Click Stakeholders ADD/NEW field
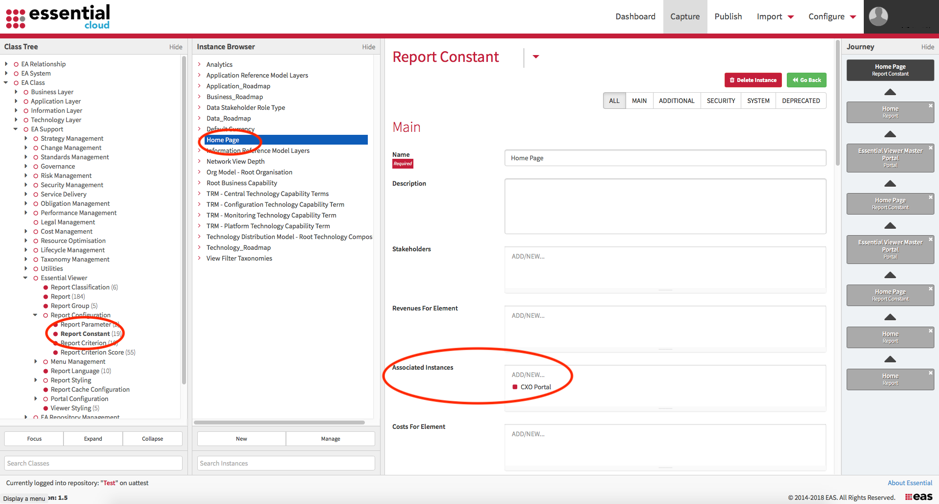This screenshot has height=504, width=939. (x=665, y=269)
